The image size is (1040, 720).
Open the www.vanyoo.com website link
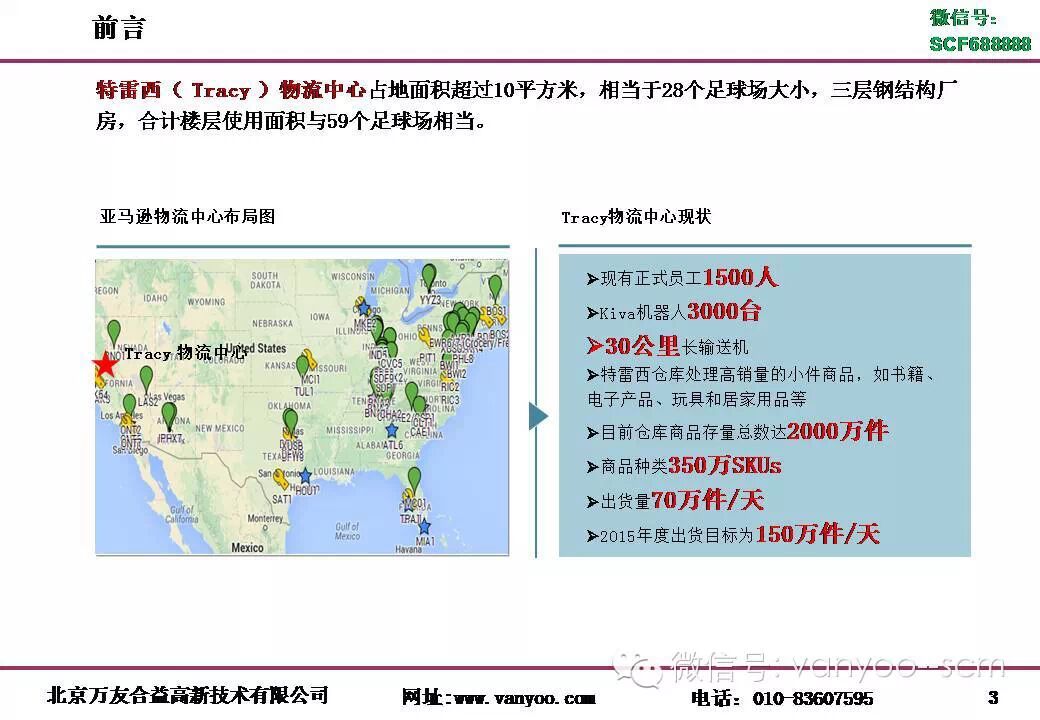click(x=524, y=698)
